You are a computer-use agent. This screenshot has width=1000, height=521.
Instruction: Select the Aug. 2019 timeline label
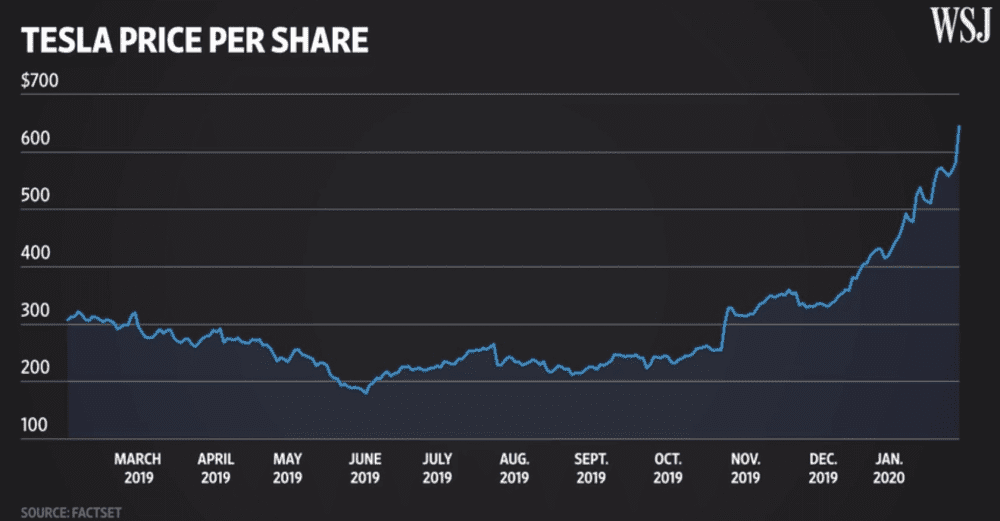(x=514, y=468)
